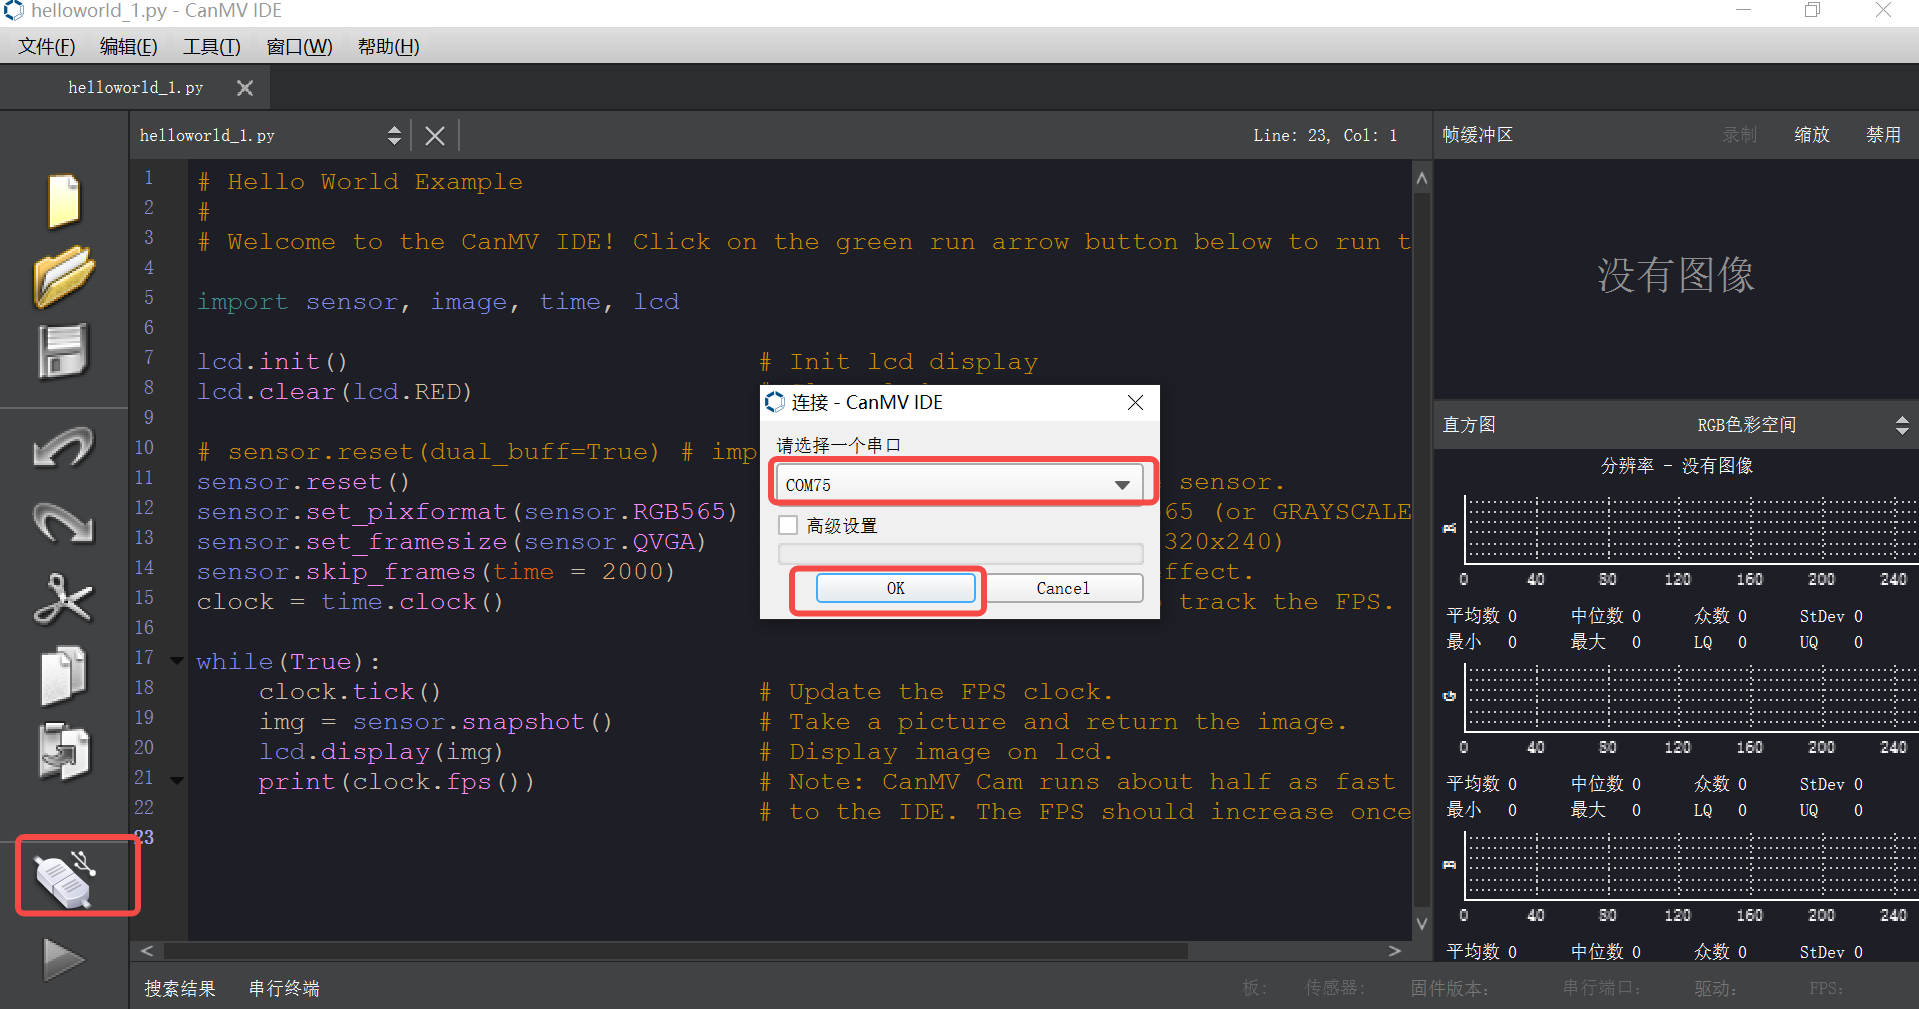Click the 'import' keyword on line 5
Image resolution: width=1919 pixels, height=1009 pixels.
pyautogui.click(x=243, y=302)
